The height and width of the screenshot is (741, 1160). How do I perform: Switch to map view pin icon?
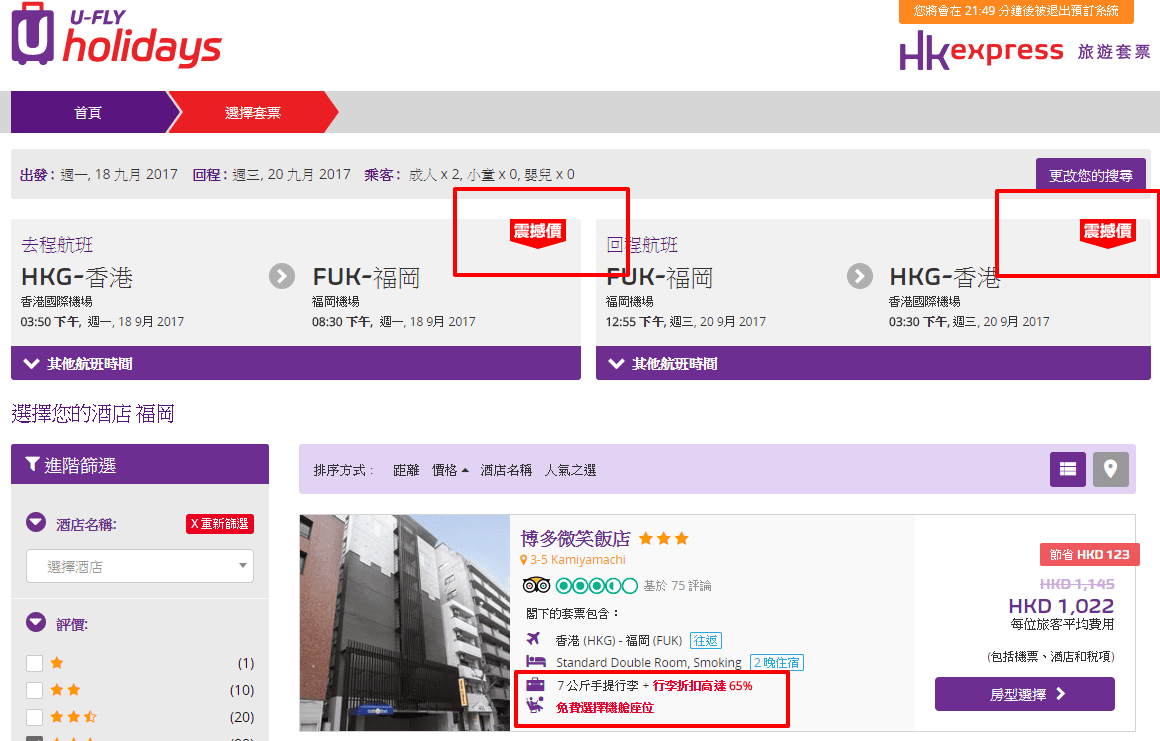tap(1110, 469)
